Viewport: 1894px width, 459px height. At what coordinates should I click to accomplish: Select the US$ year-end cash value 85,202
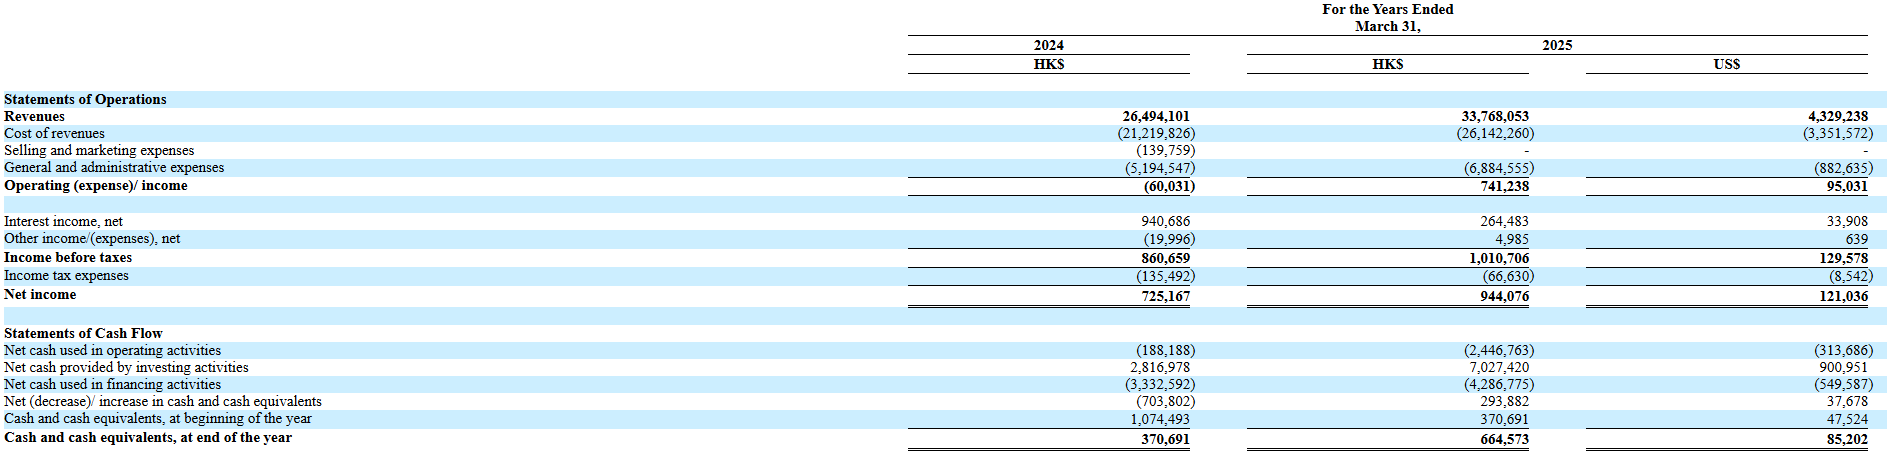1846,439
